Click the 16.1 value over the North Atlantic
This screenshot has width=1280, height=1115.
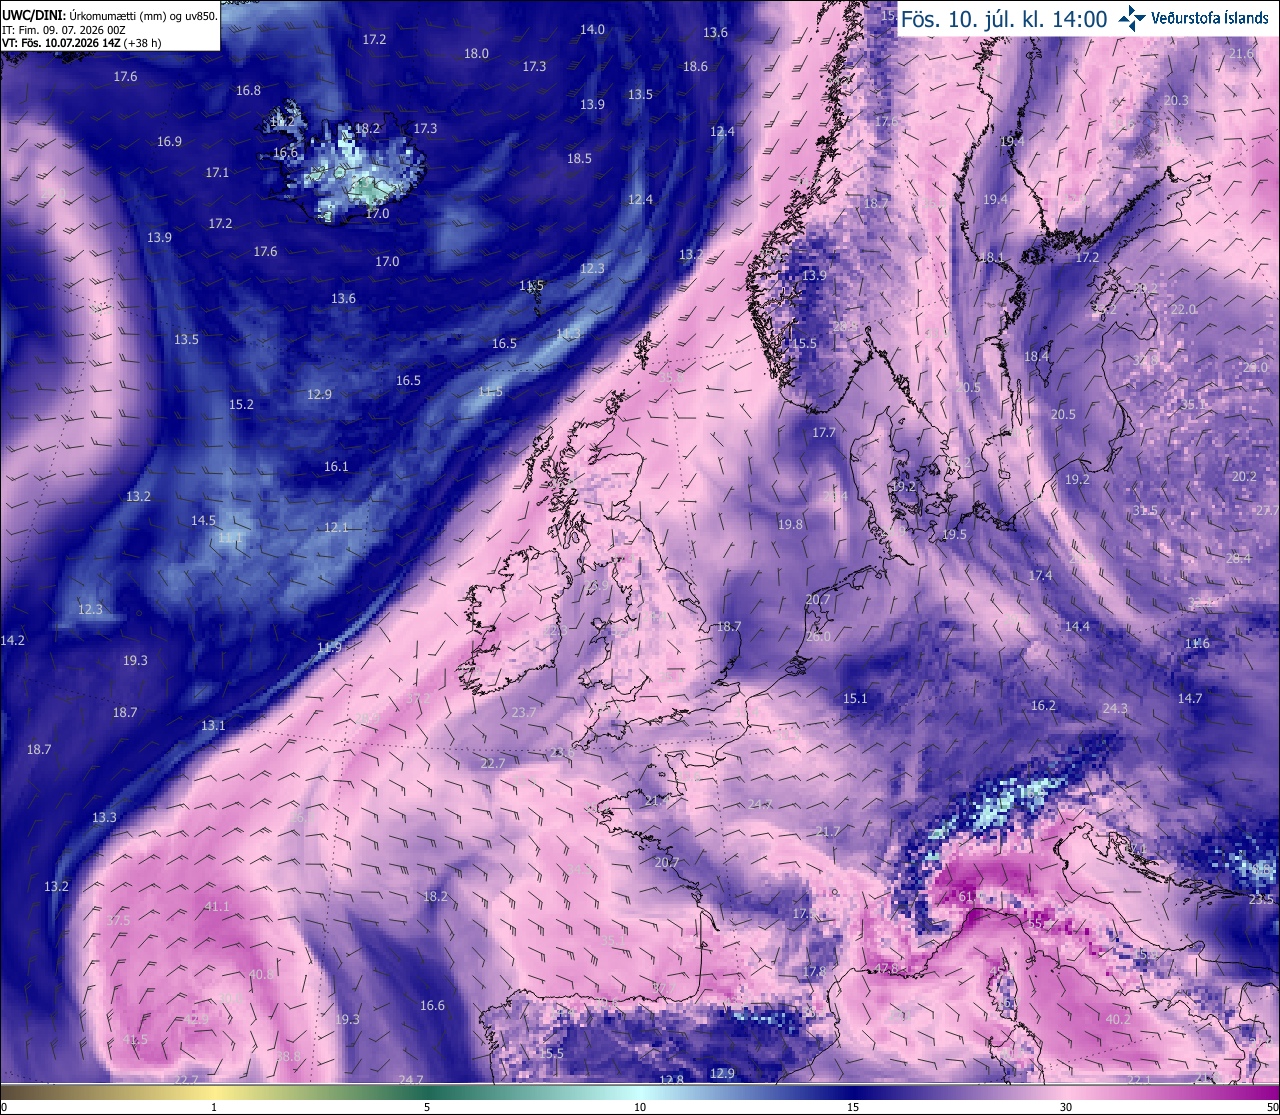(x=336, y=467)
